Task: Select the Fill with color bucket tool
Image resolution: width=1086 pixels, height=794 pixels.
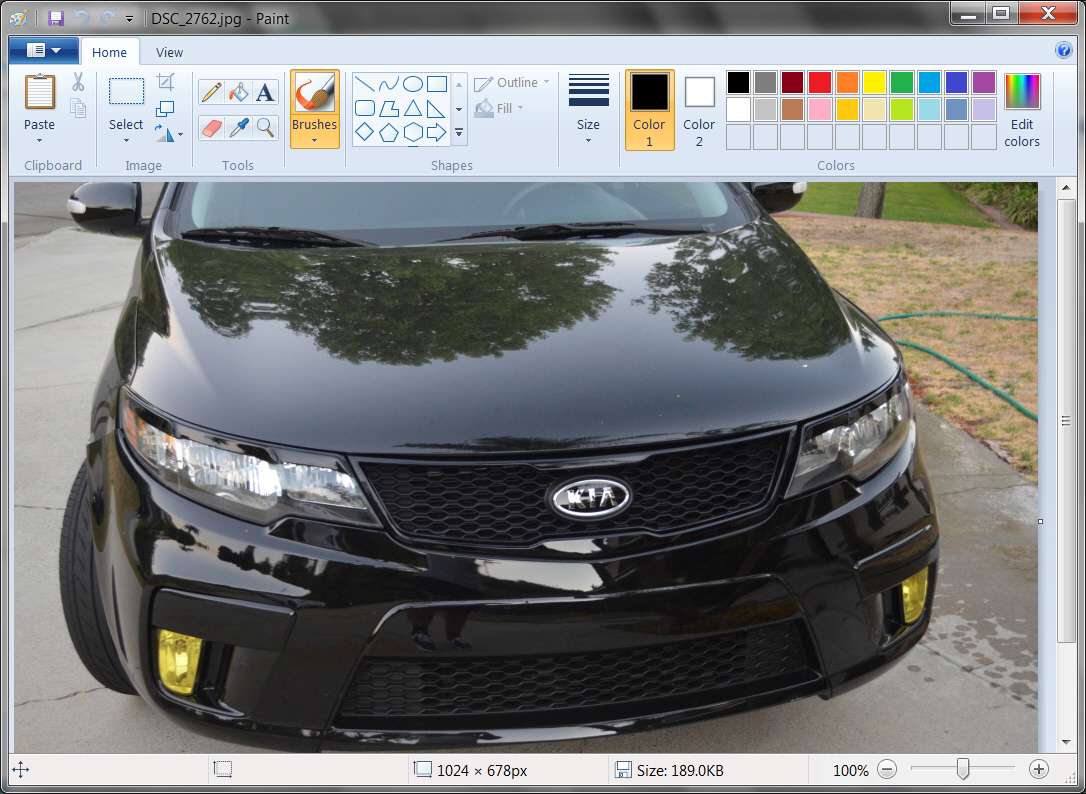Action: tap(238, 92)
